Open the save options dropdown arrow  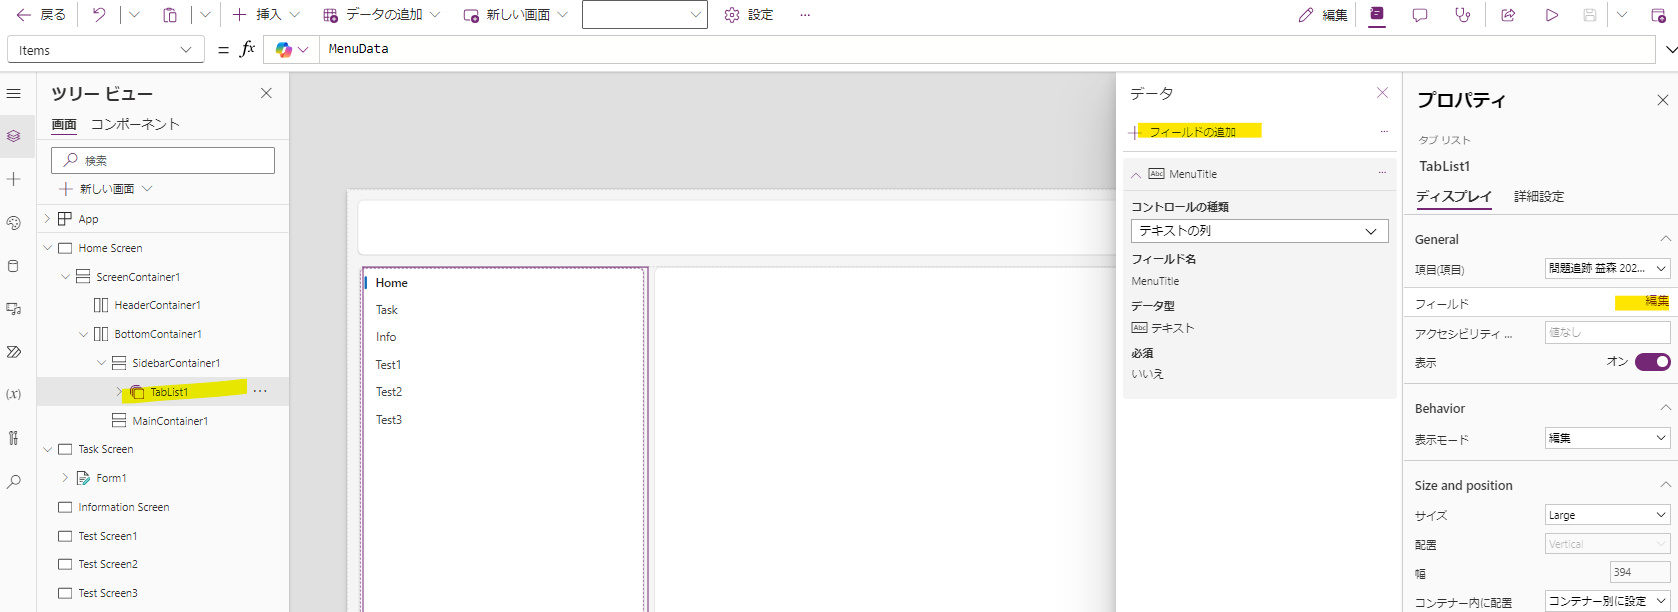[x=1622, y=15]
